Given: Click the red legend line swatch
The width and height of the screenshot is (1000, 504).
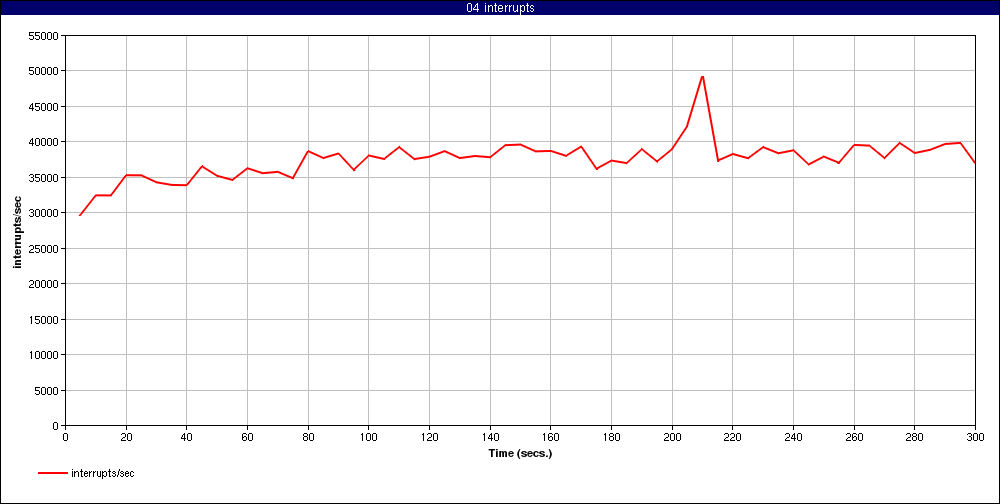Looking at the screenshot, I should pos(53,473).
